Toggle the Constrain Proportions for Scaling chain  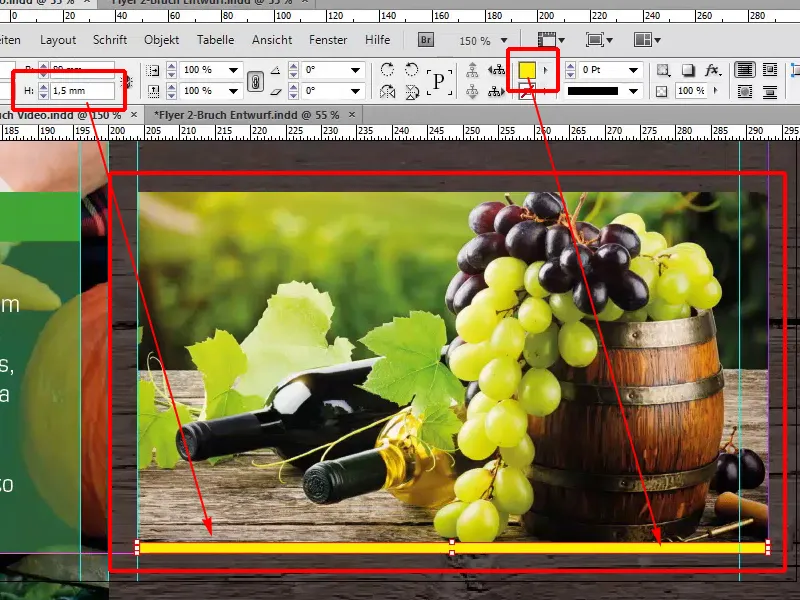tap(256, 81)
